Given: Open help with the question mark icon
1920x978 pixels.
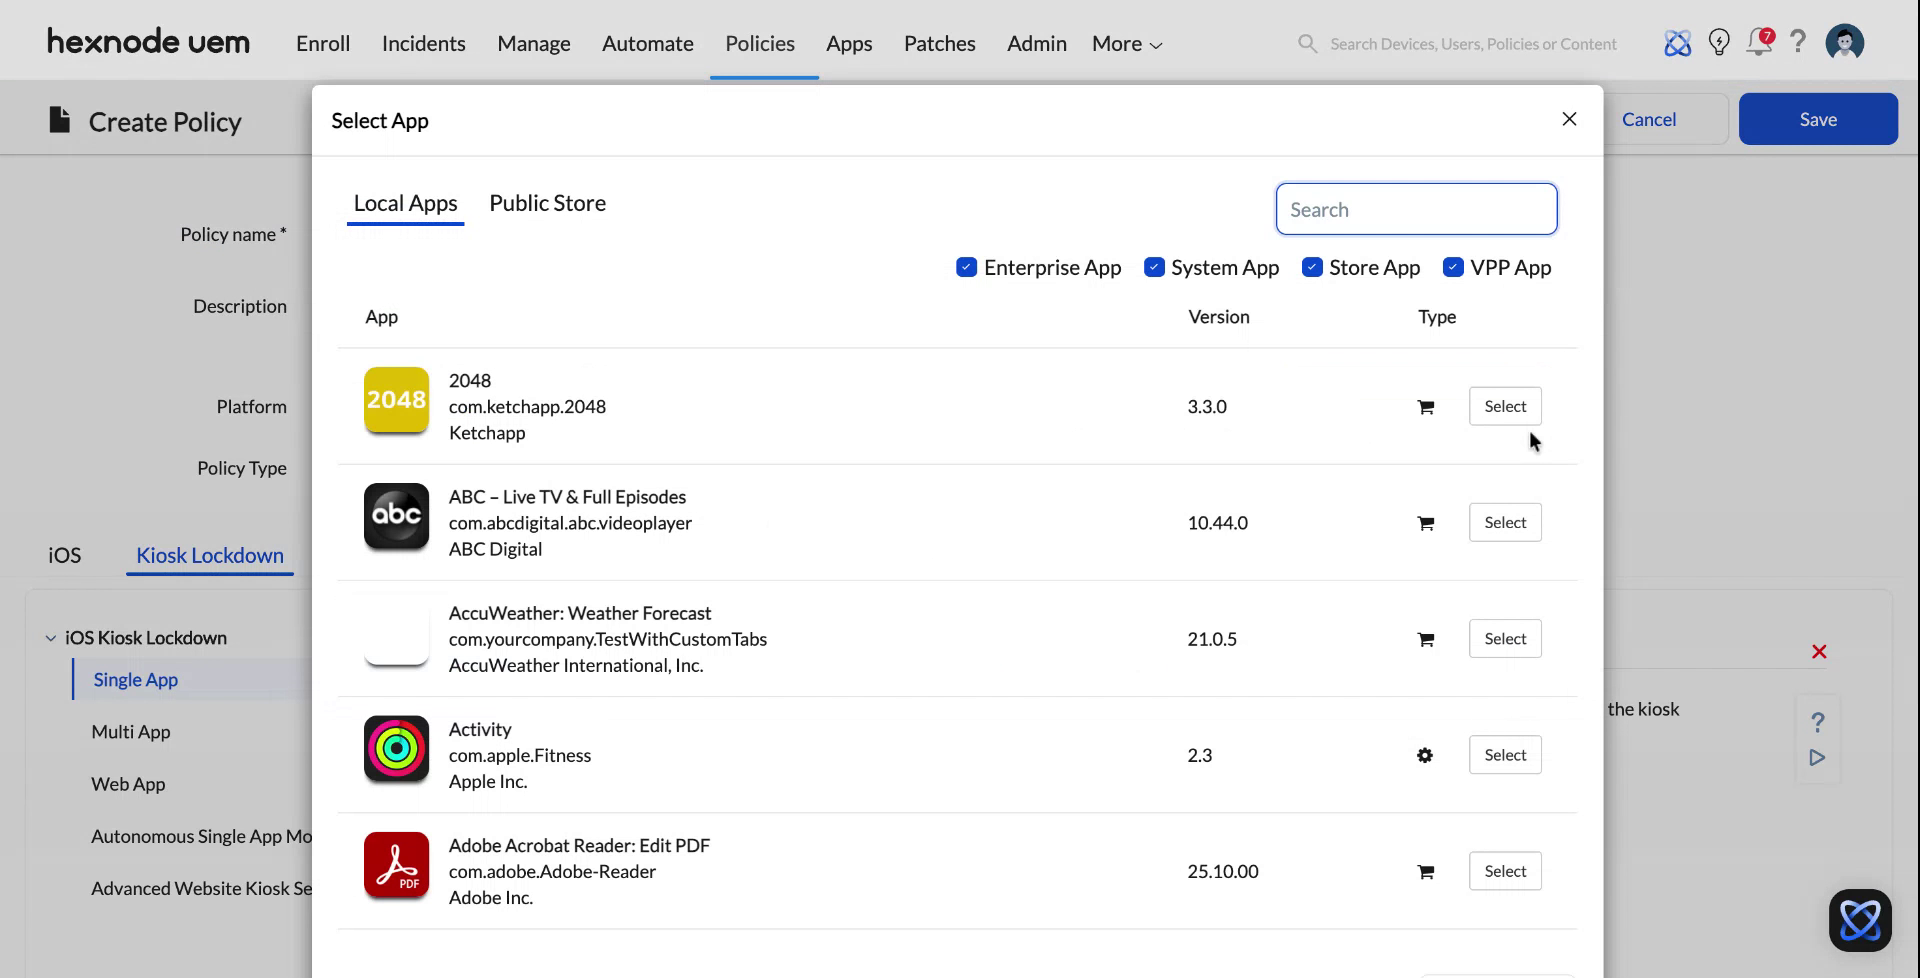Looking at the screenshot, I should point(1798,42).
